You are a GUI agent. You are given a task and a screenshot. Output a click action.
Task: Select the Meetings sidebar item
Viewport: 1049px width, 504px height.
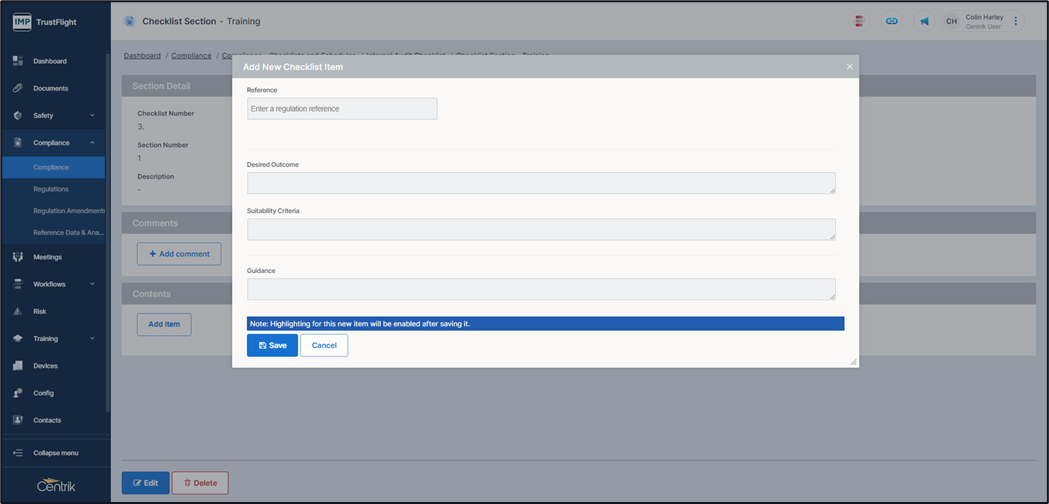pyautogui.click(x=47, y=257)
